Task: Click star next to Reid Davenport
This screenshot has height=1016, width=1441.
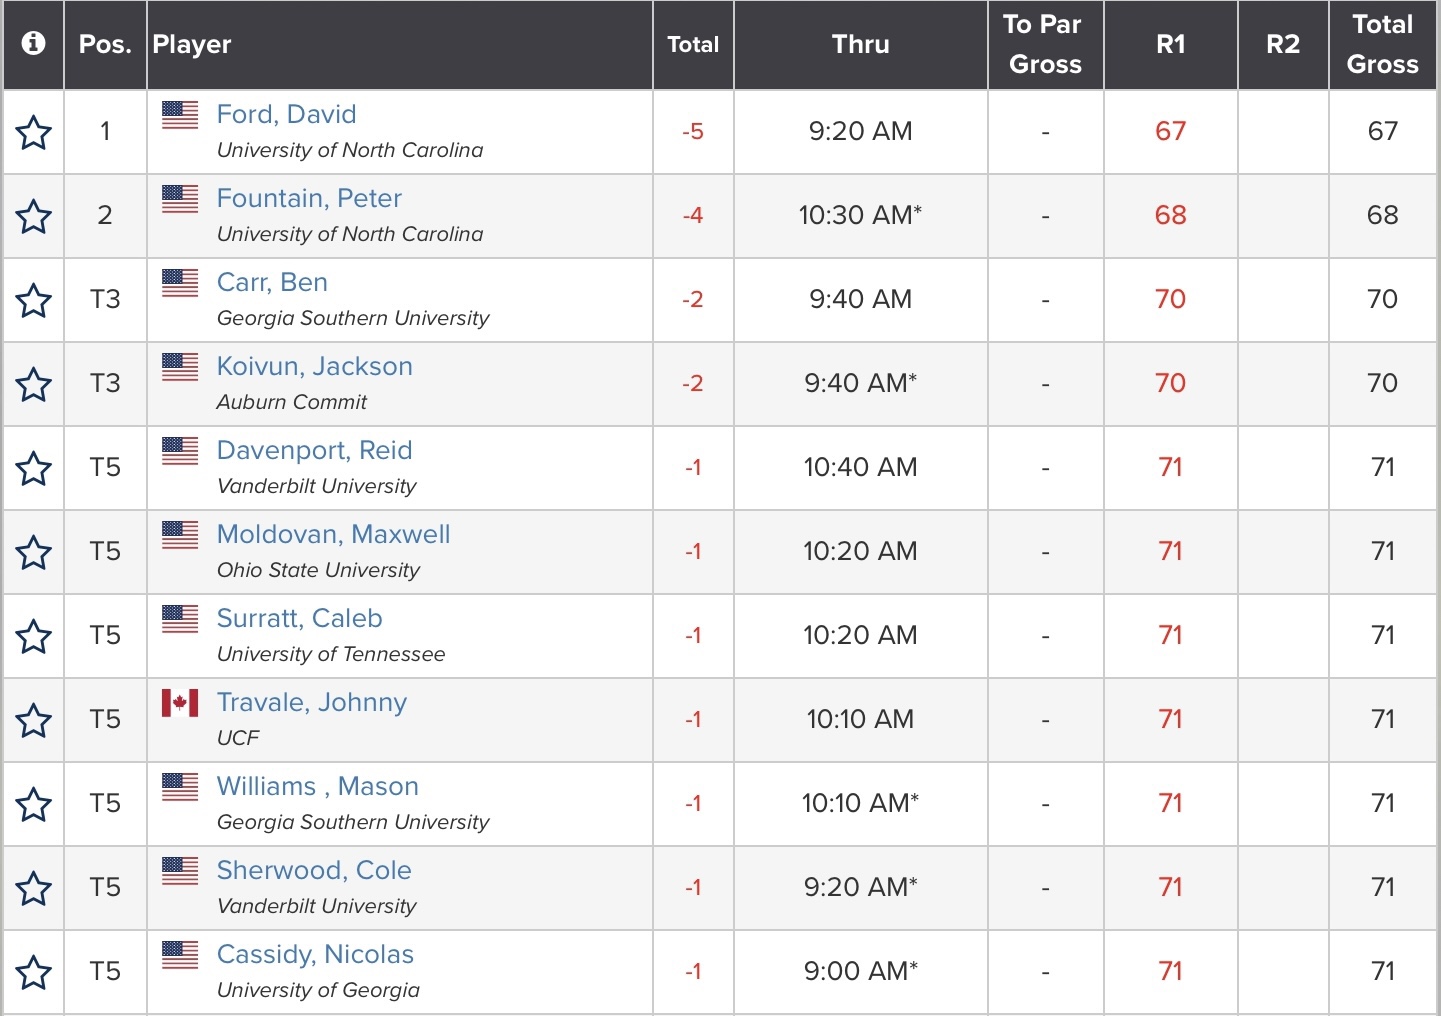Action: click(34, 468)
